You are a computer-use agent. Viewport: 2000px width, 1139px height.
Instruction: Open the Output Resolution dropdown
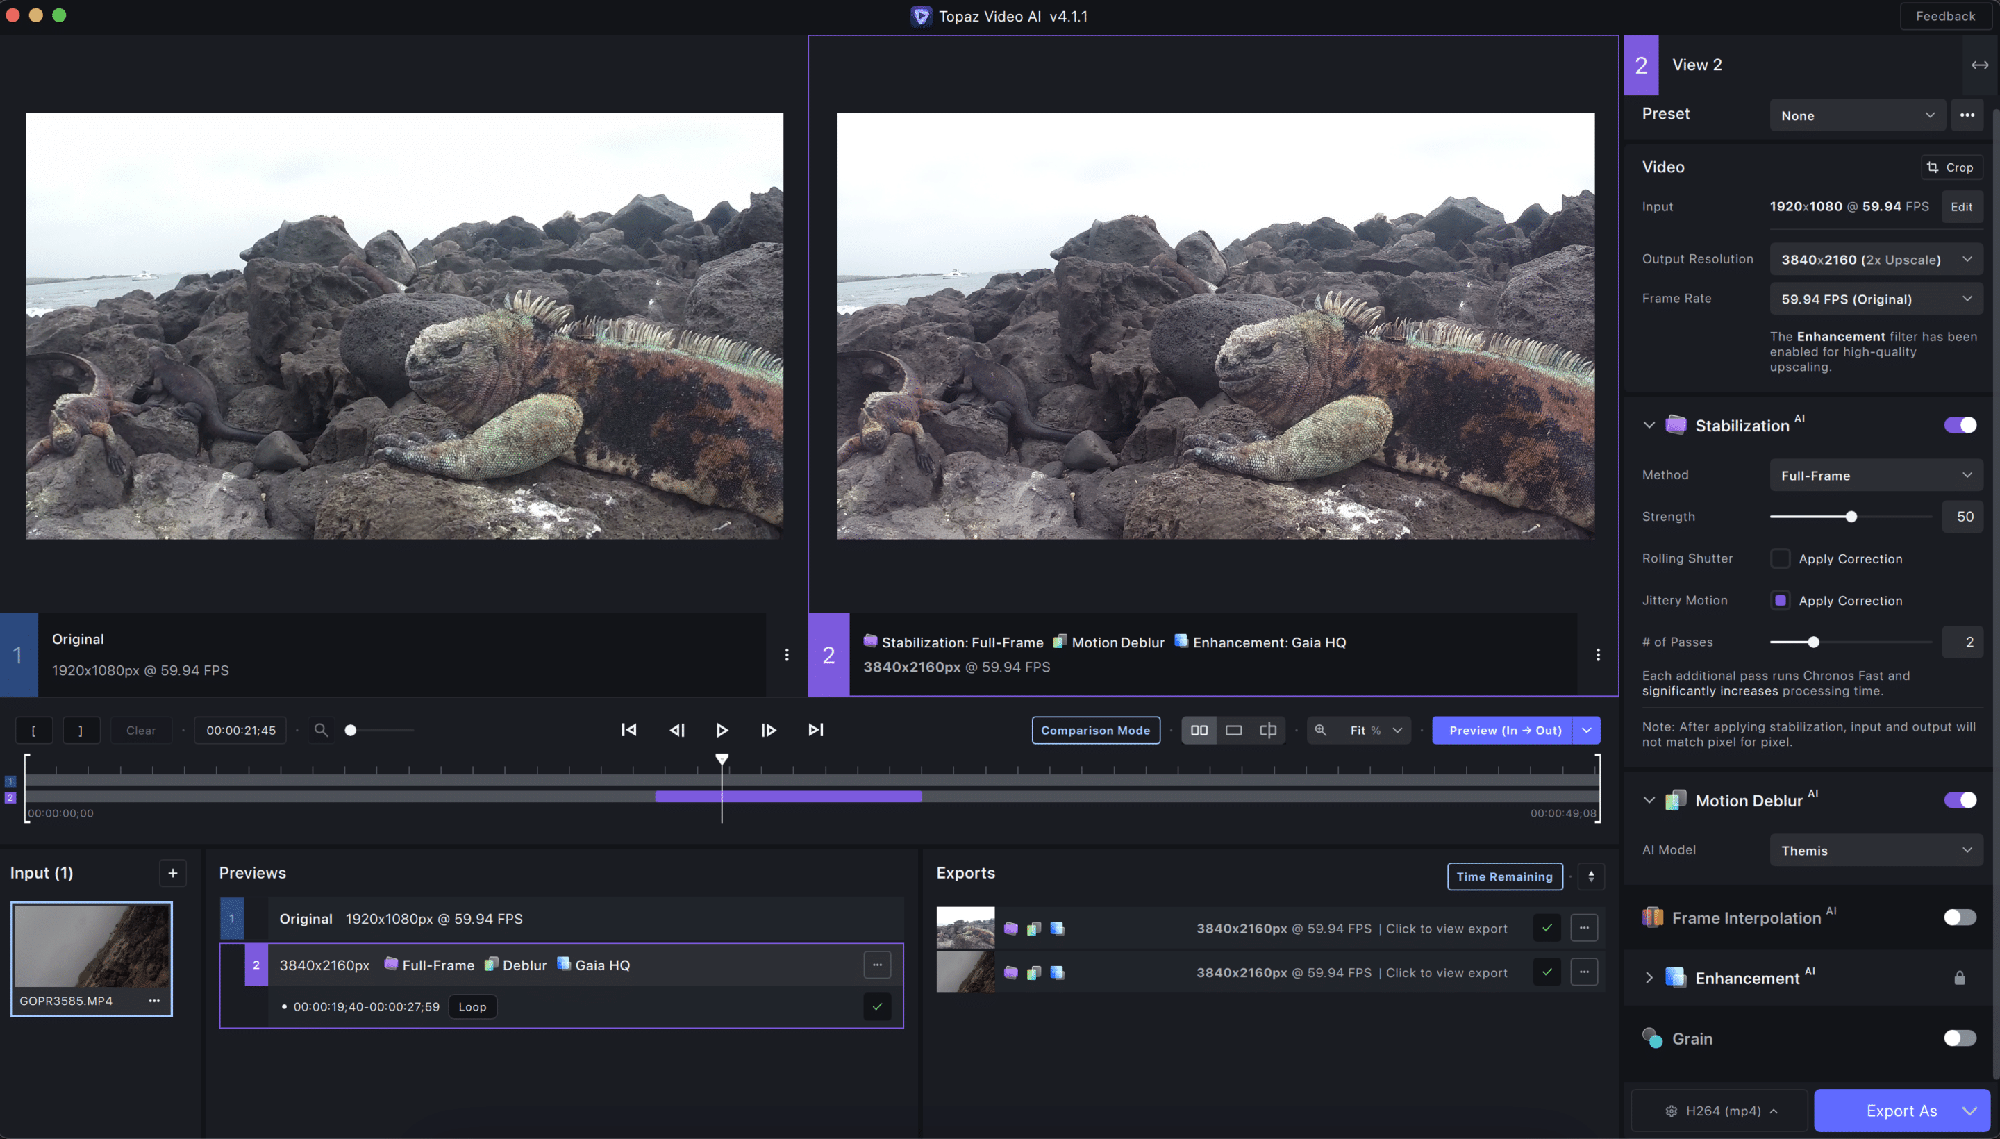pos(1876,259)
